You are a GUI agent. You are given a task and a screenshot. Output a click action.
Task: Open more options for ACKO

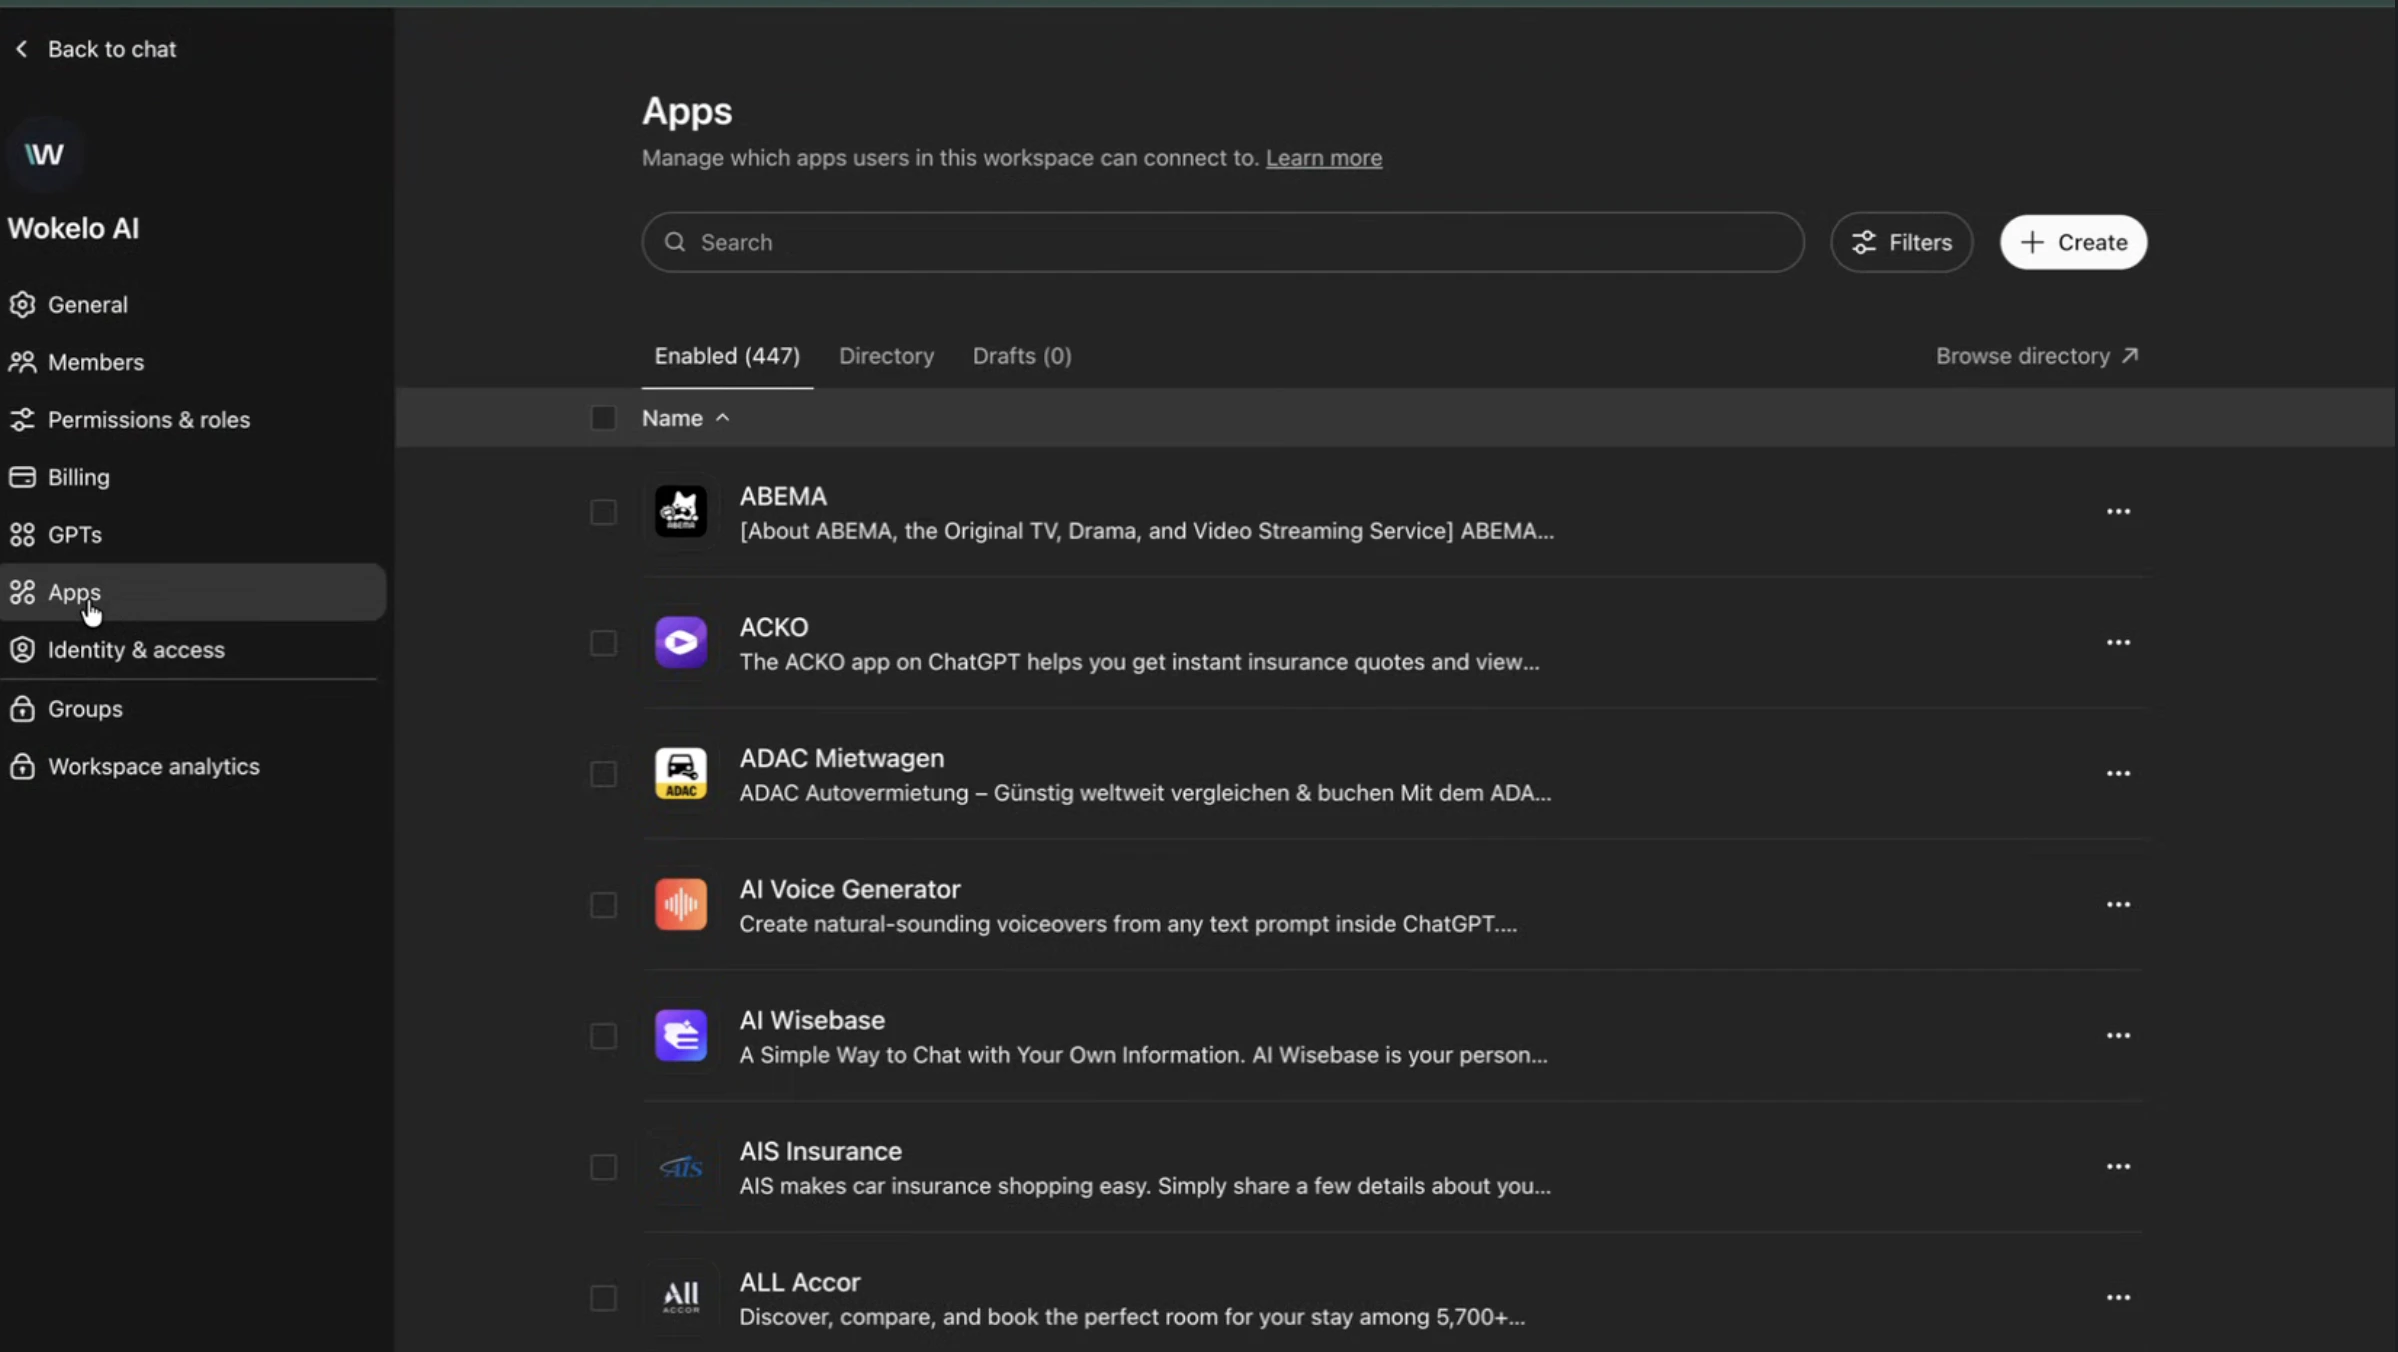(x=2118, y=642)
